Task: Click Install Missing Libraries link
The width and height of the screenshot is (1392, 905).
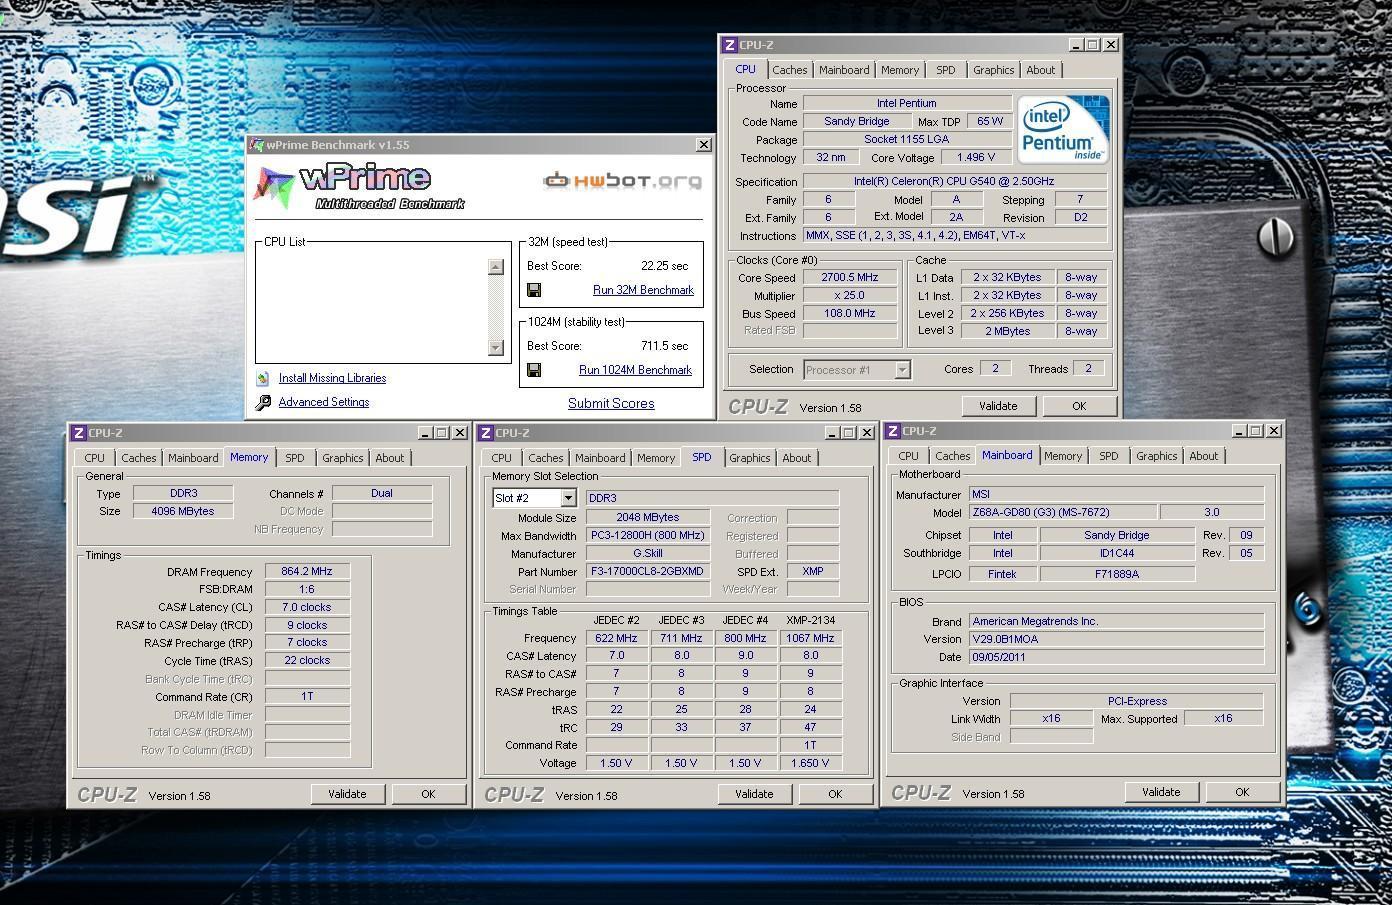Action: [x=332, y=378]
